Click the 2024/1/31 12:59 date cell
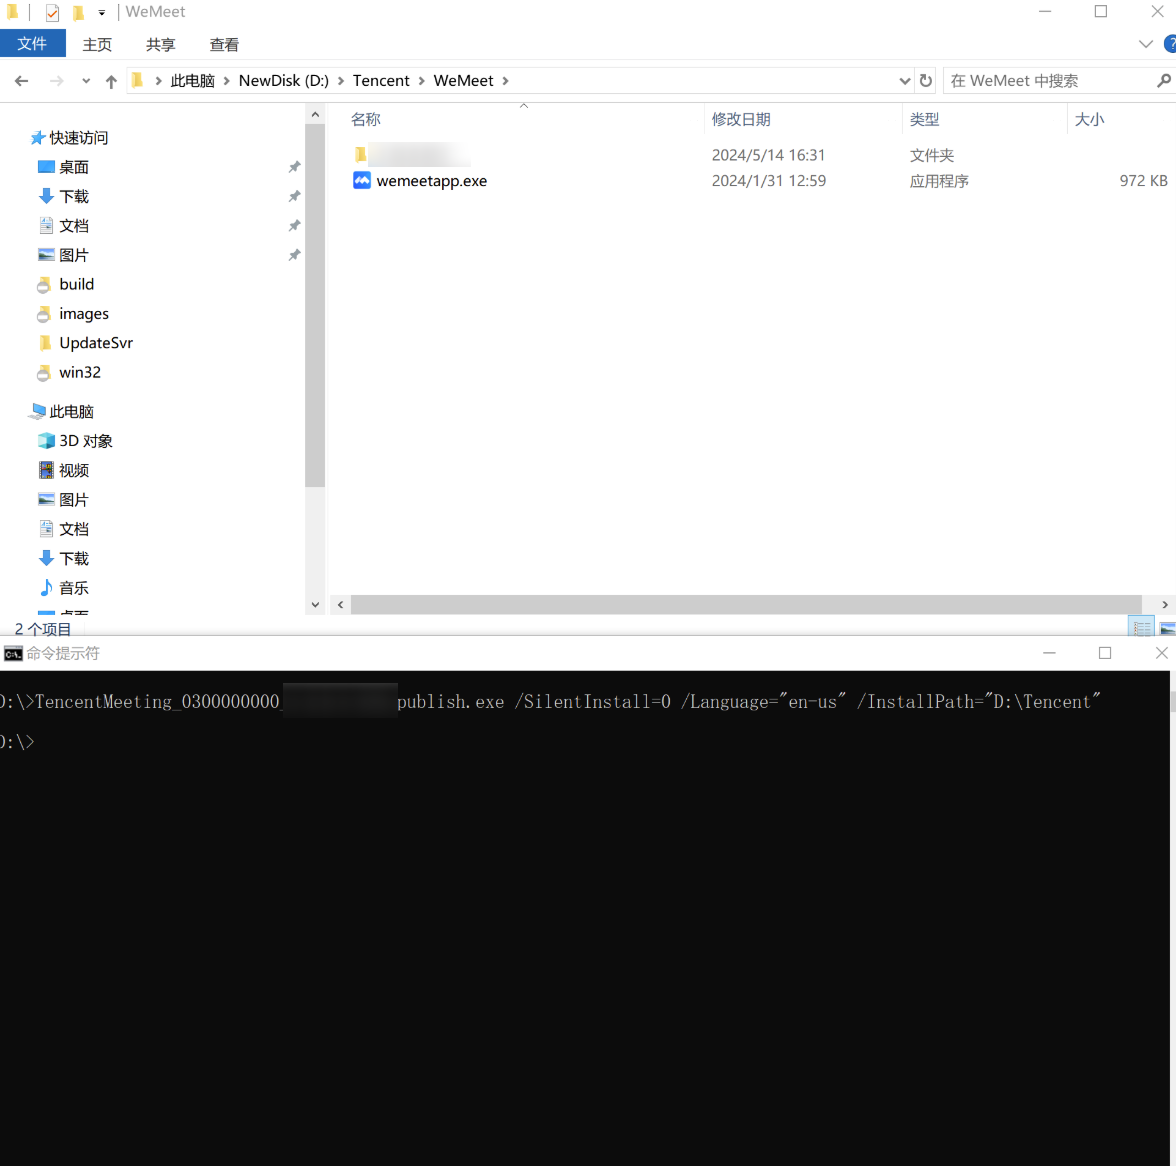 (x=769, y=181)
